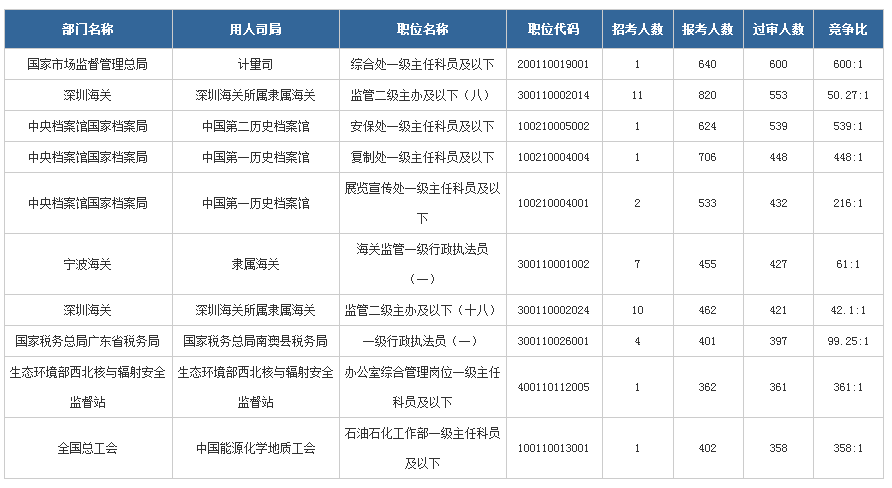Screen dimensions: 892x488
Task: Click the 50.27:1 ratio cell
Action: point(848,95)
